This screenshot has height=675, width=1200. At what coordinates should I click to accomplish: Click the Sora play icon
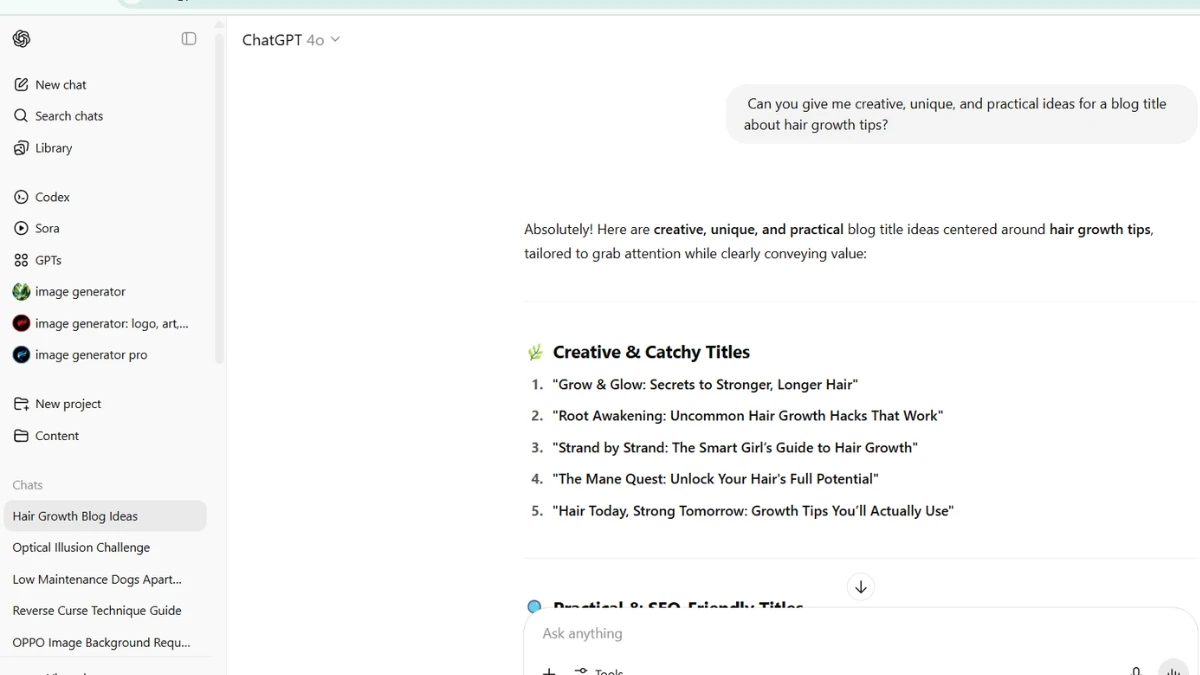(21, 228)
